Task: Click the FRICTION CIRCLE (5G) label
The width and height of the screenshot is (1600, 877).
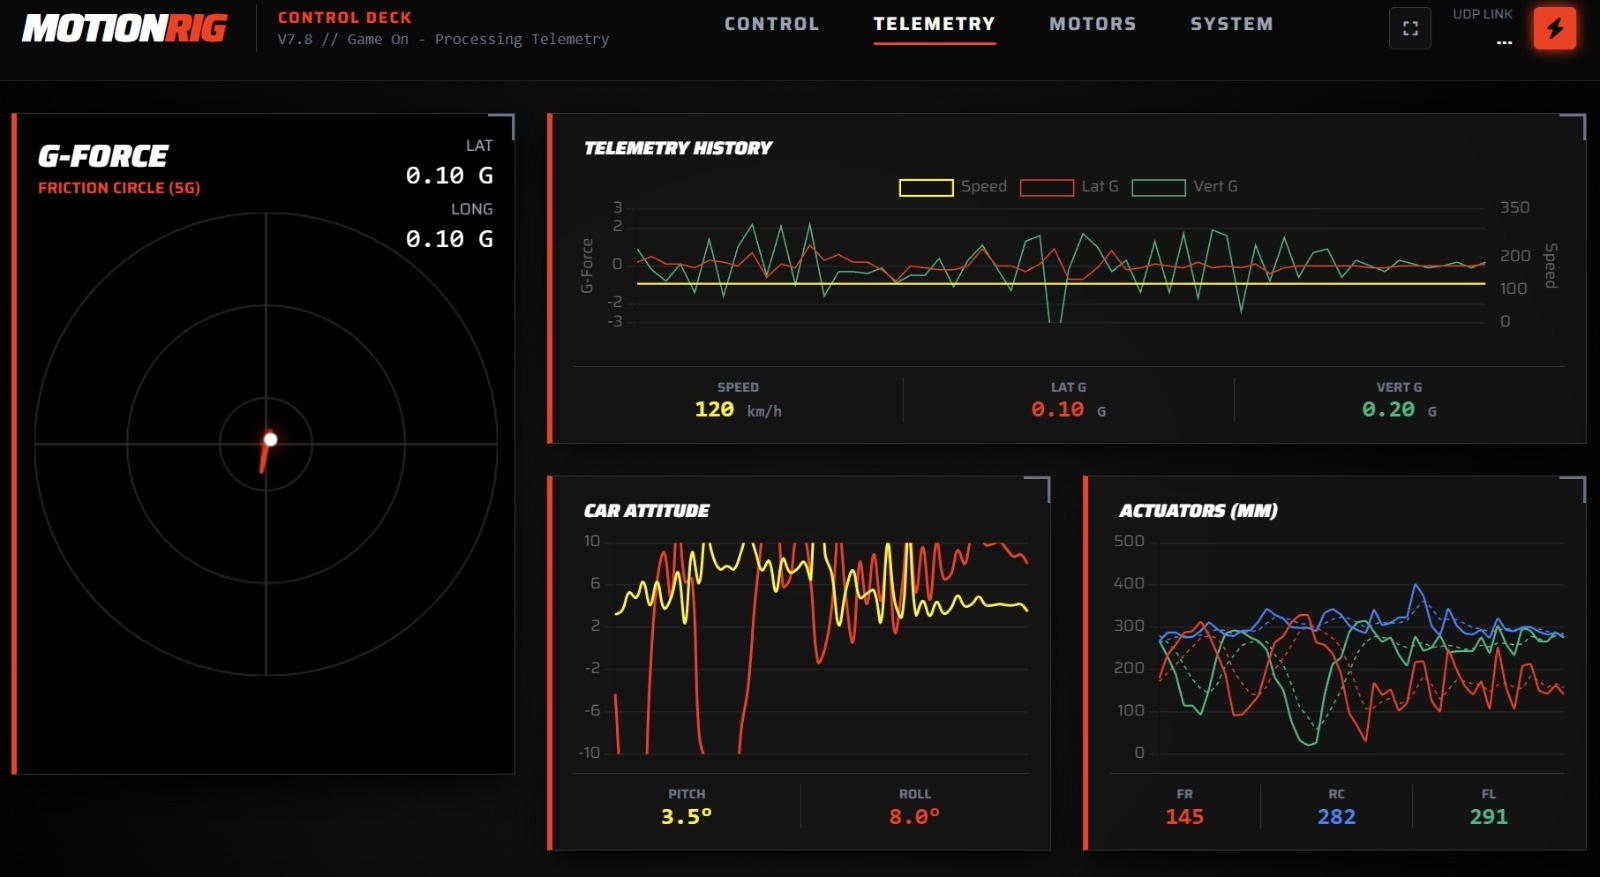Action: pyautogui.click(x=119, y=188)
